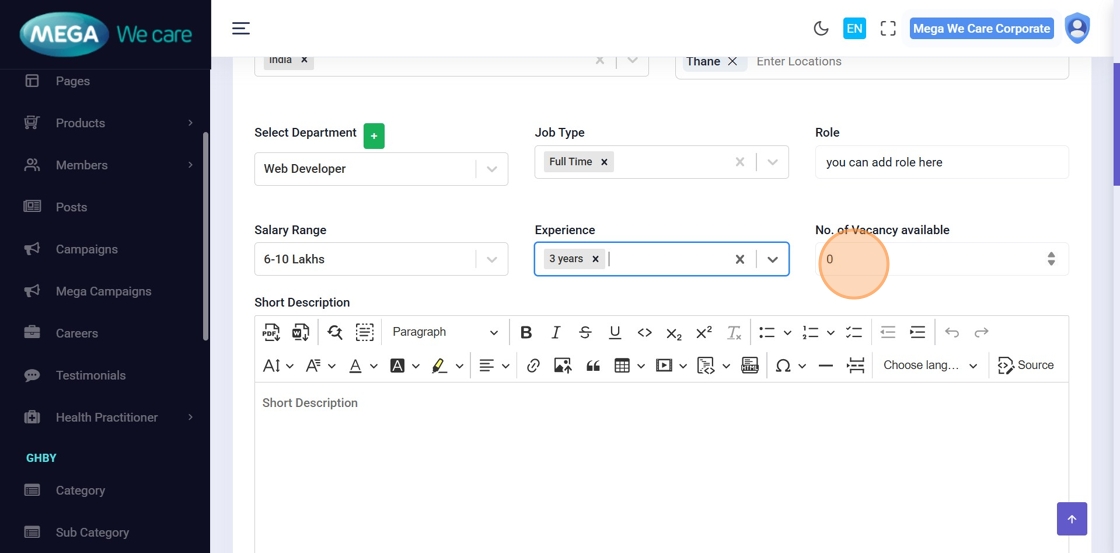
Task: Toggle dark mode moon icon
Action: tap(821, 29)
